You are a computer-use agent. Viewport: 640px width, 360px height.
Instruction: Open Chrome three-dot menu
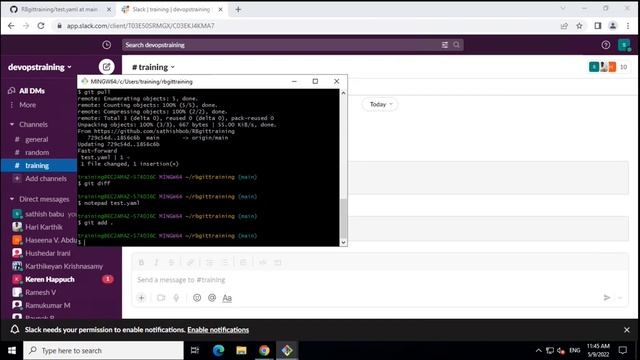tap(628, 26)
